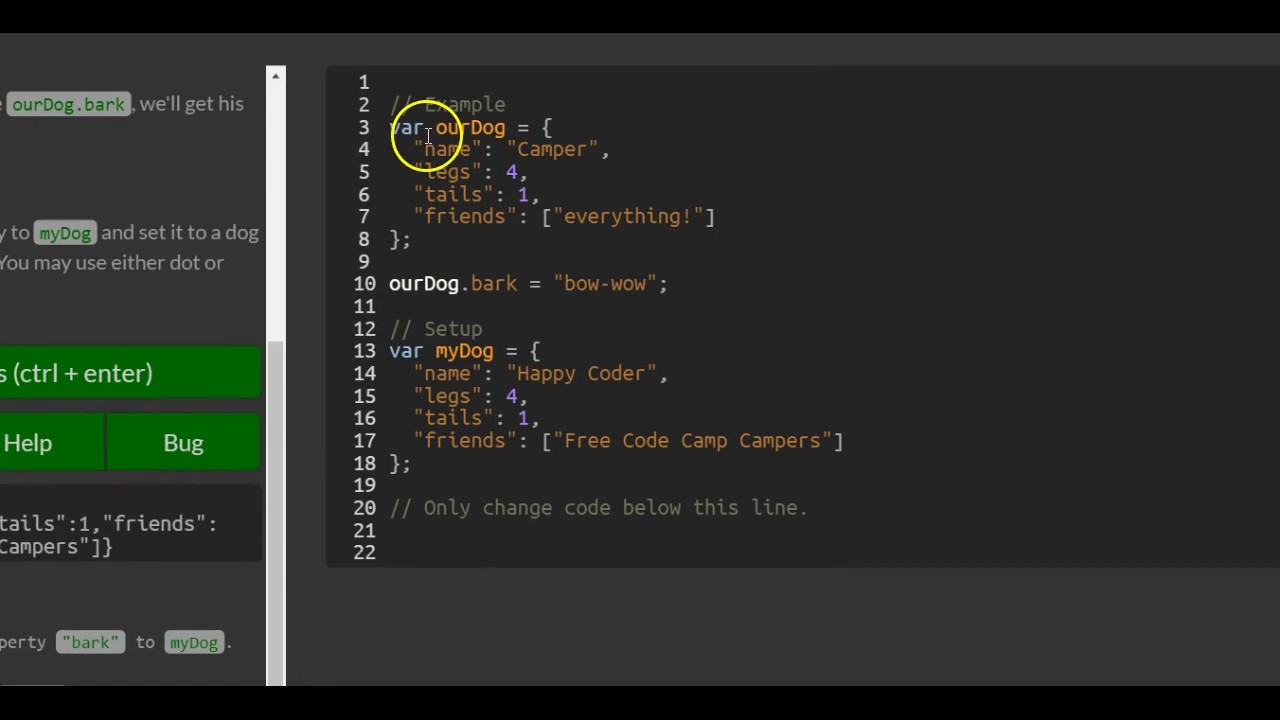Click the '// Setup' comment line

435,329
